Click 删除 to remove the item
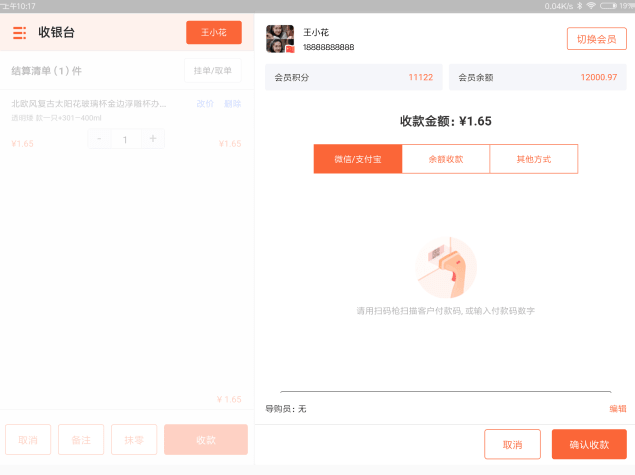This screenshot has width=635, height=475. coord(232,104)
